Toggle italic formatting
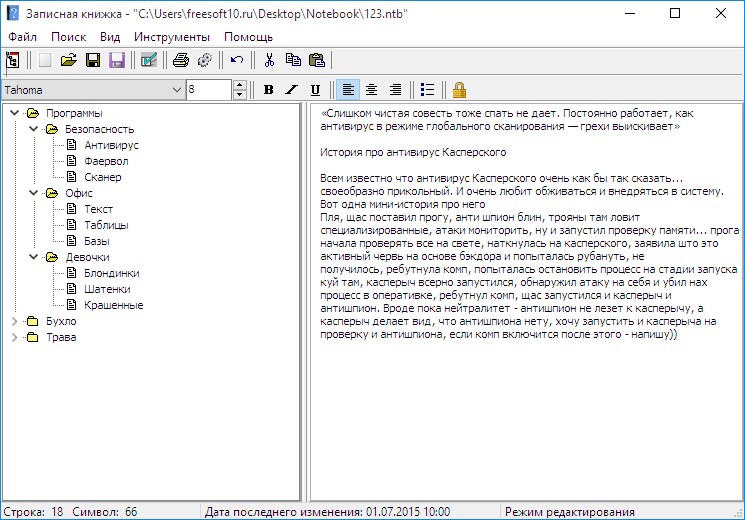Screen dimensions: 745x520 point(292,90)
